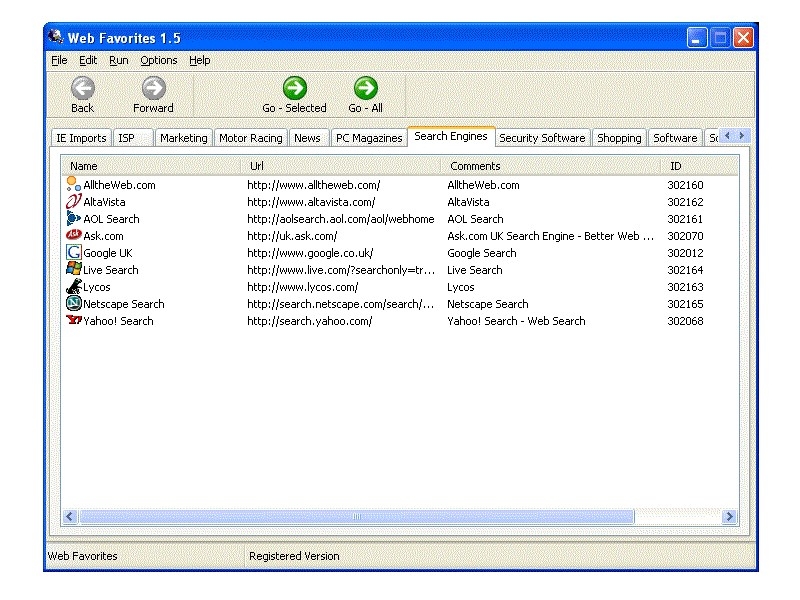The height and width of the screenshot is (600, 800).
Task: Close the Web Favorites window
Action: 743,38
